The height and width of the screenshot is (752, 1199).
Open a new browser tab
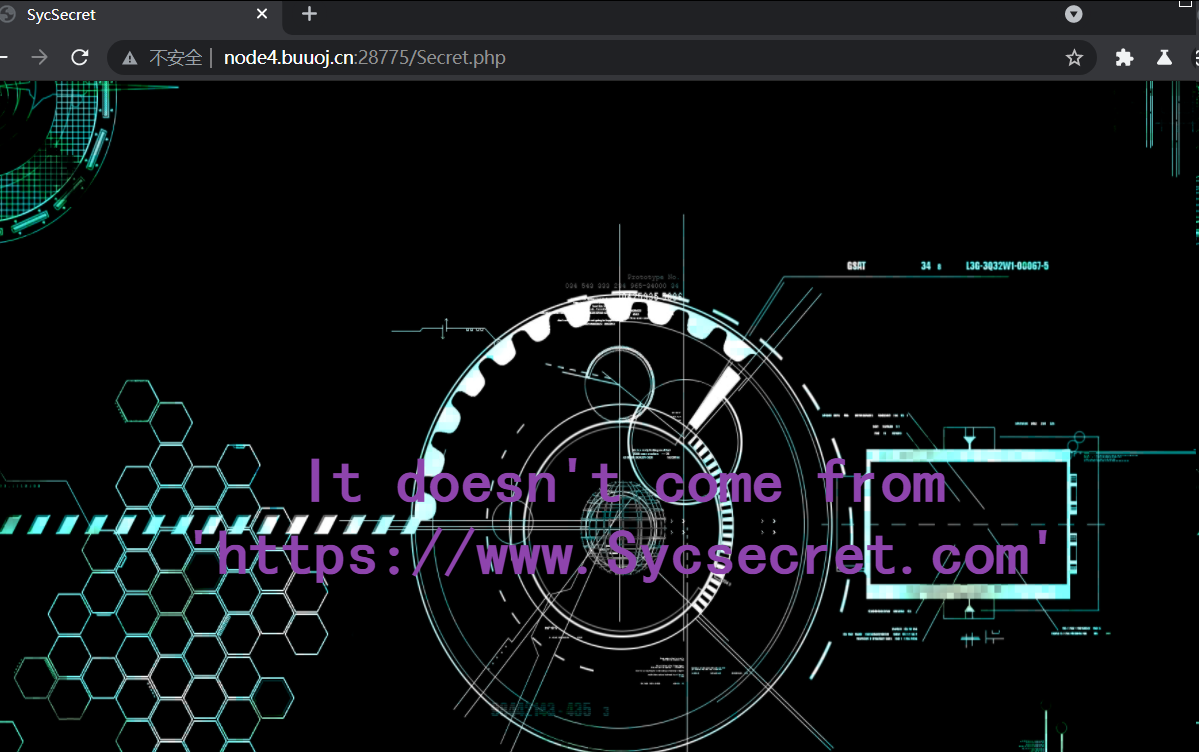click(x=309, y=14)
